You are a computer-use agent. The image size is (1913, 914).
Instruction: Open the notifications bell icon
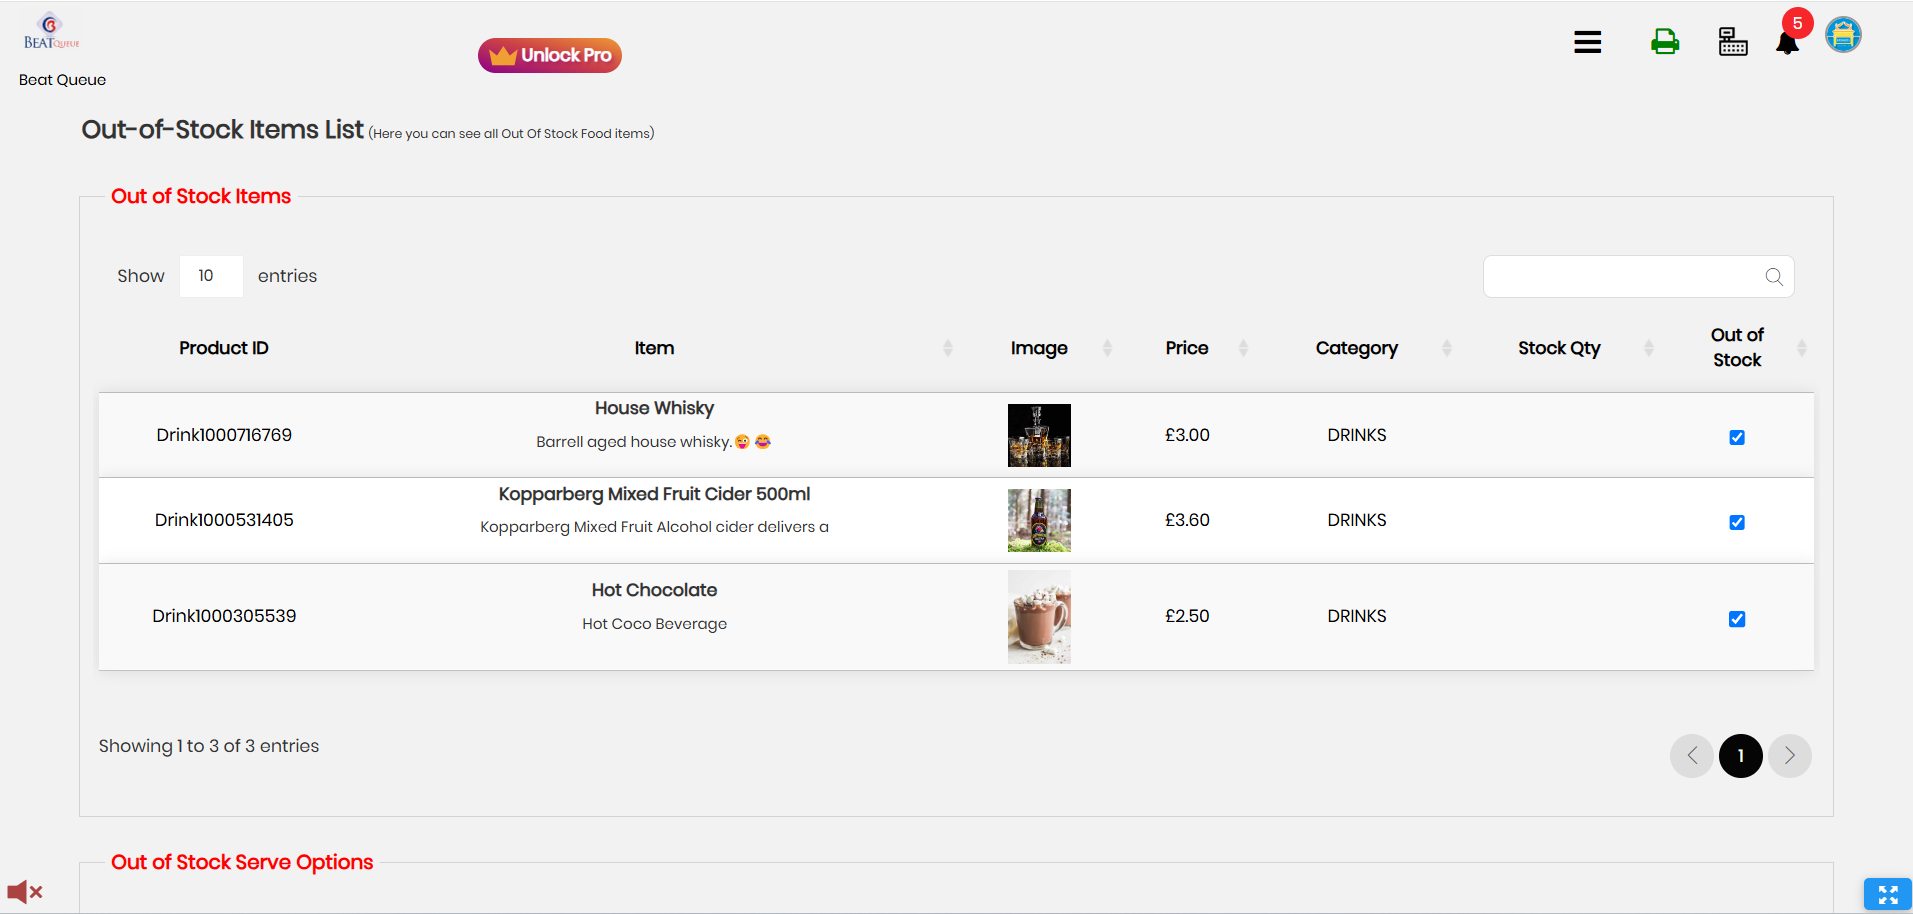click(x=1787, y=43)
